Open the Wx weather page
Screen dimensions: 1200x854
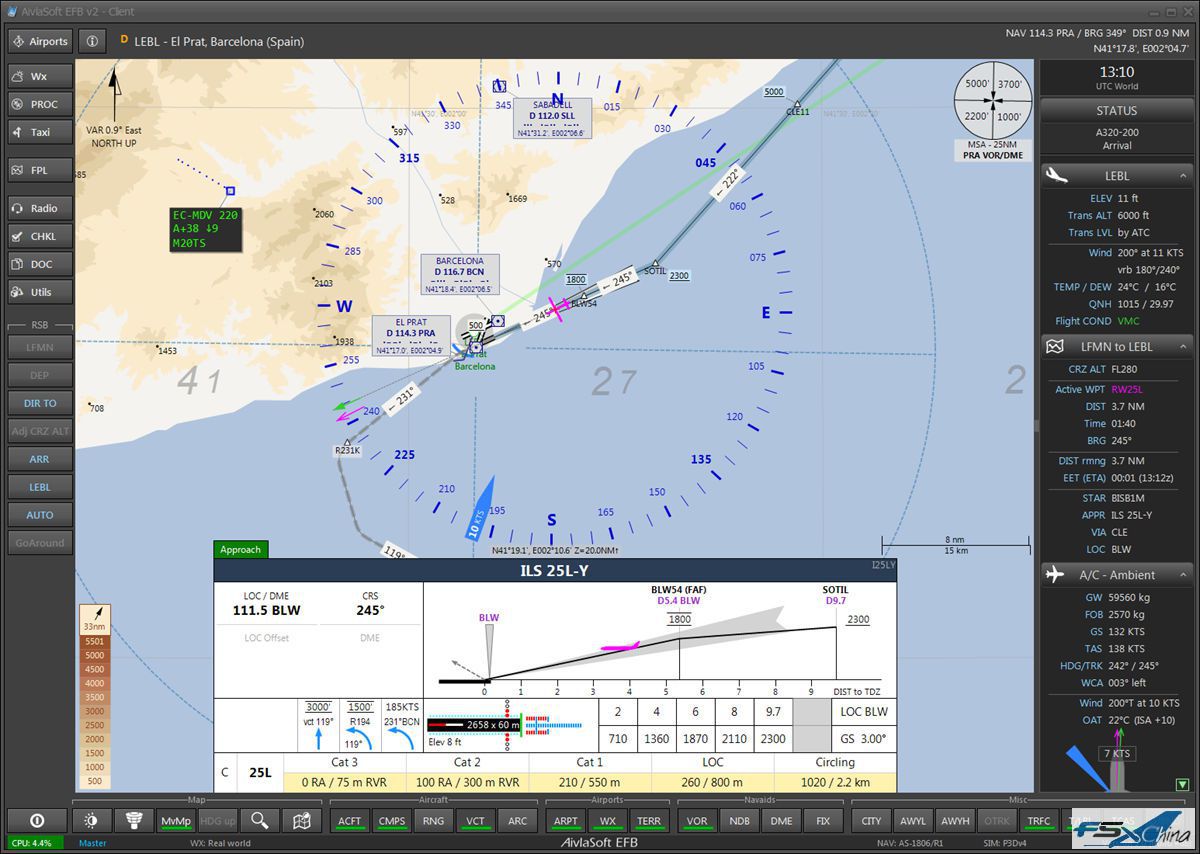pyautogui.click(x=40, y=76)
